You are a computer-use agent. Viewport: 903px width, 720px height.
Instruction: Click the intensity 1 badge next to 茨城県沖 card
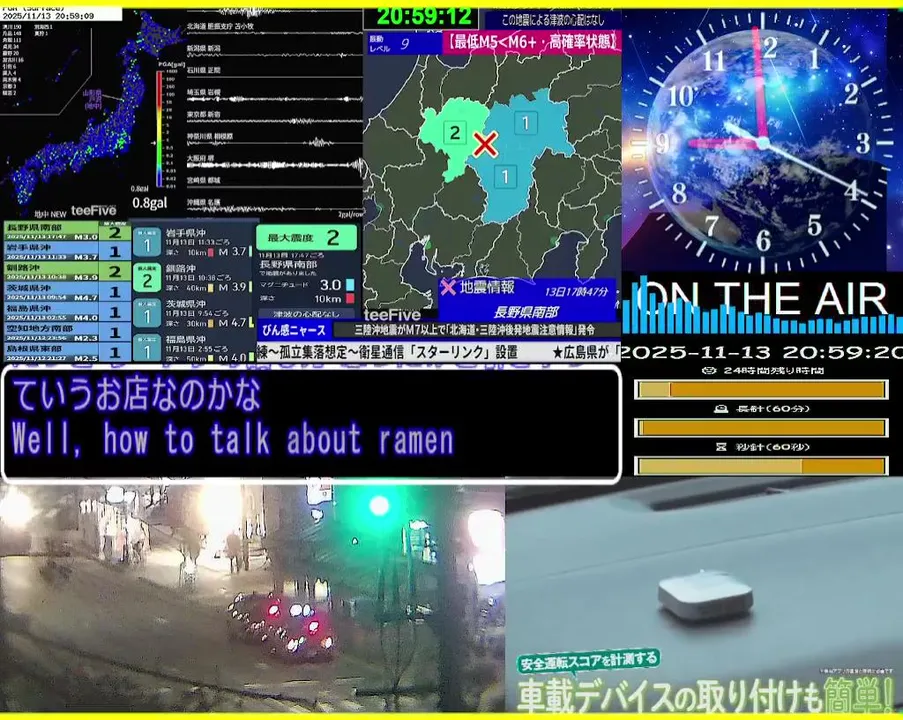tap(147, 313)
